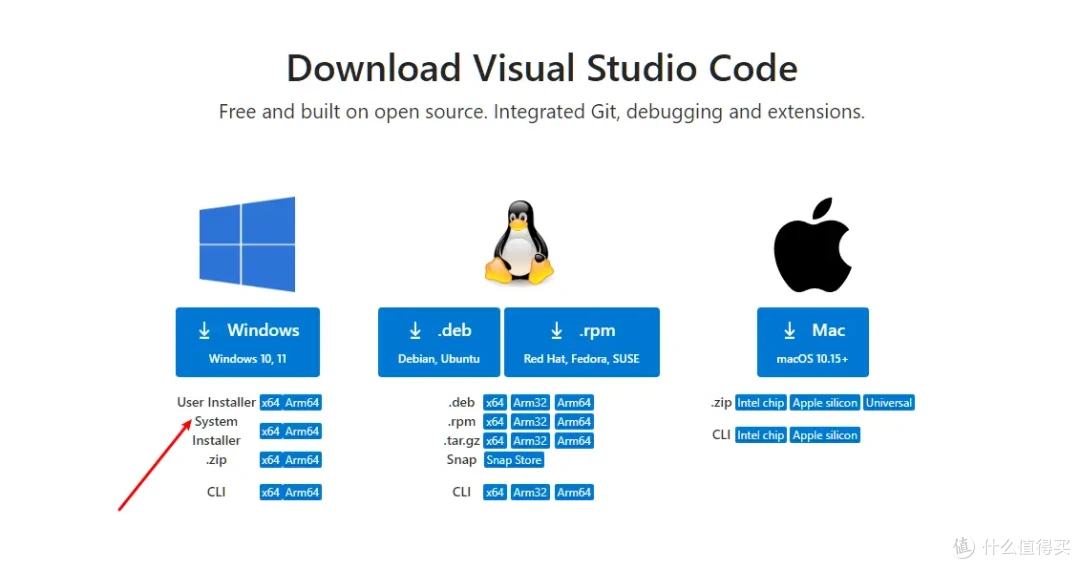Choose Linux CLI Arm32 download
This screenshot has height=569, width=1080.
[530, 492]
